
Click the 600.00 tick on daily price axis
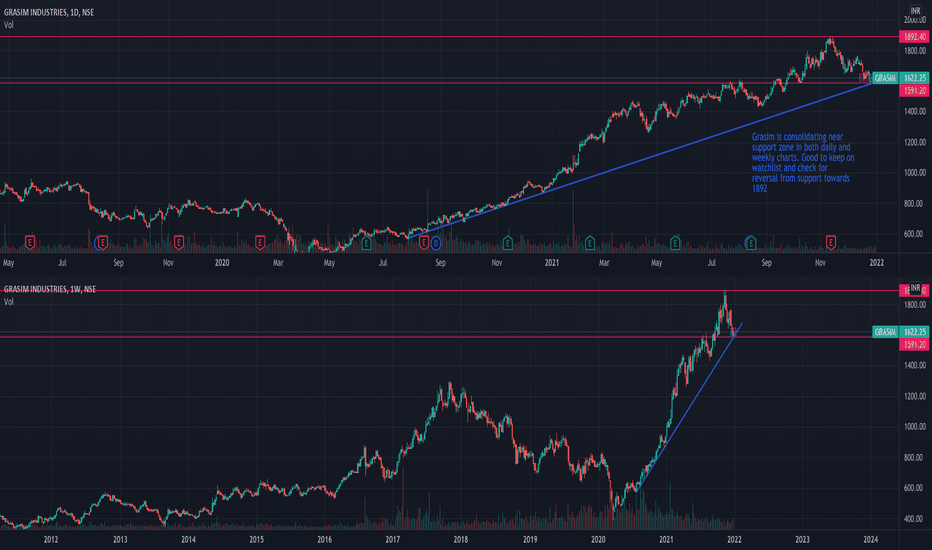click(x=914, y=234)
